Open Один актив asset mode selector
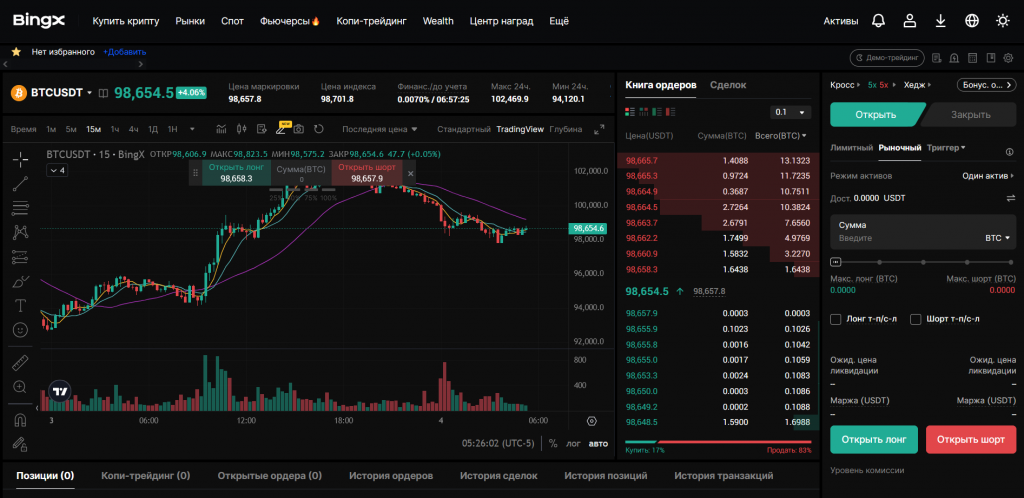The height and width of the screenshot is (498, 1024). [x=989, y=176]
